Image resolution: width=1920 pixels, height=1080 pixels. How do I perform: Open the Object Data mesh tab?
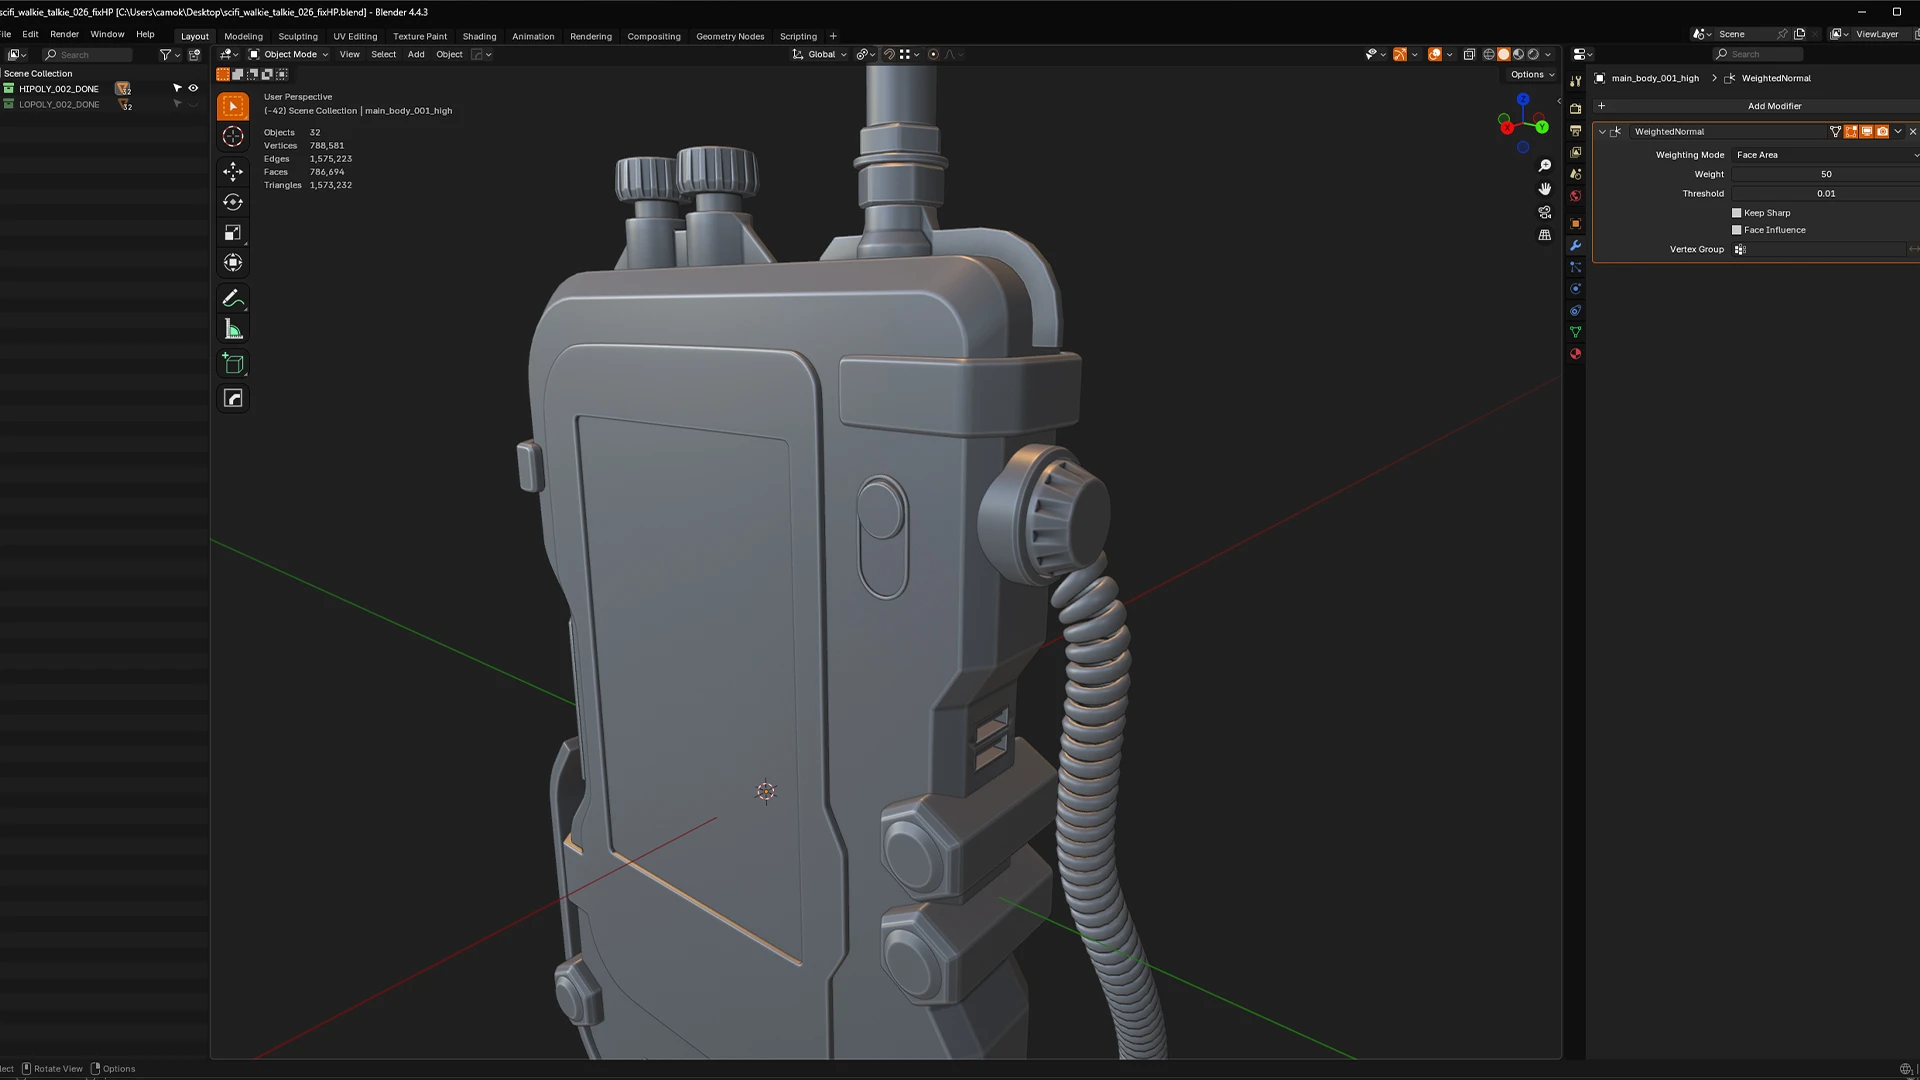click(1576, 332)
